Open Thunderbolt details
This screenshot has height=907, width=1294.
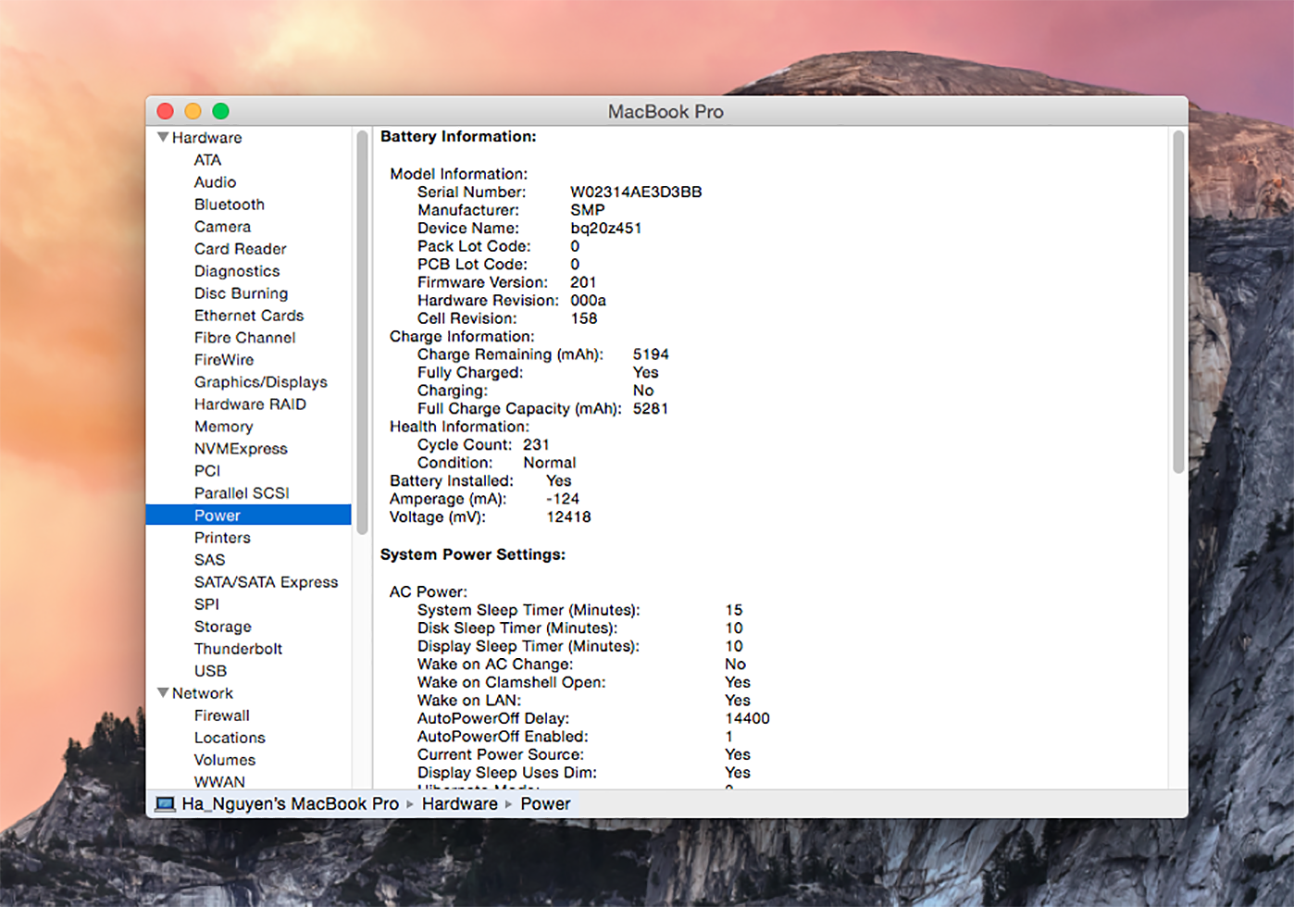click(x=238, y=649)
